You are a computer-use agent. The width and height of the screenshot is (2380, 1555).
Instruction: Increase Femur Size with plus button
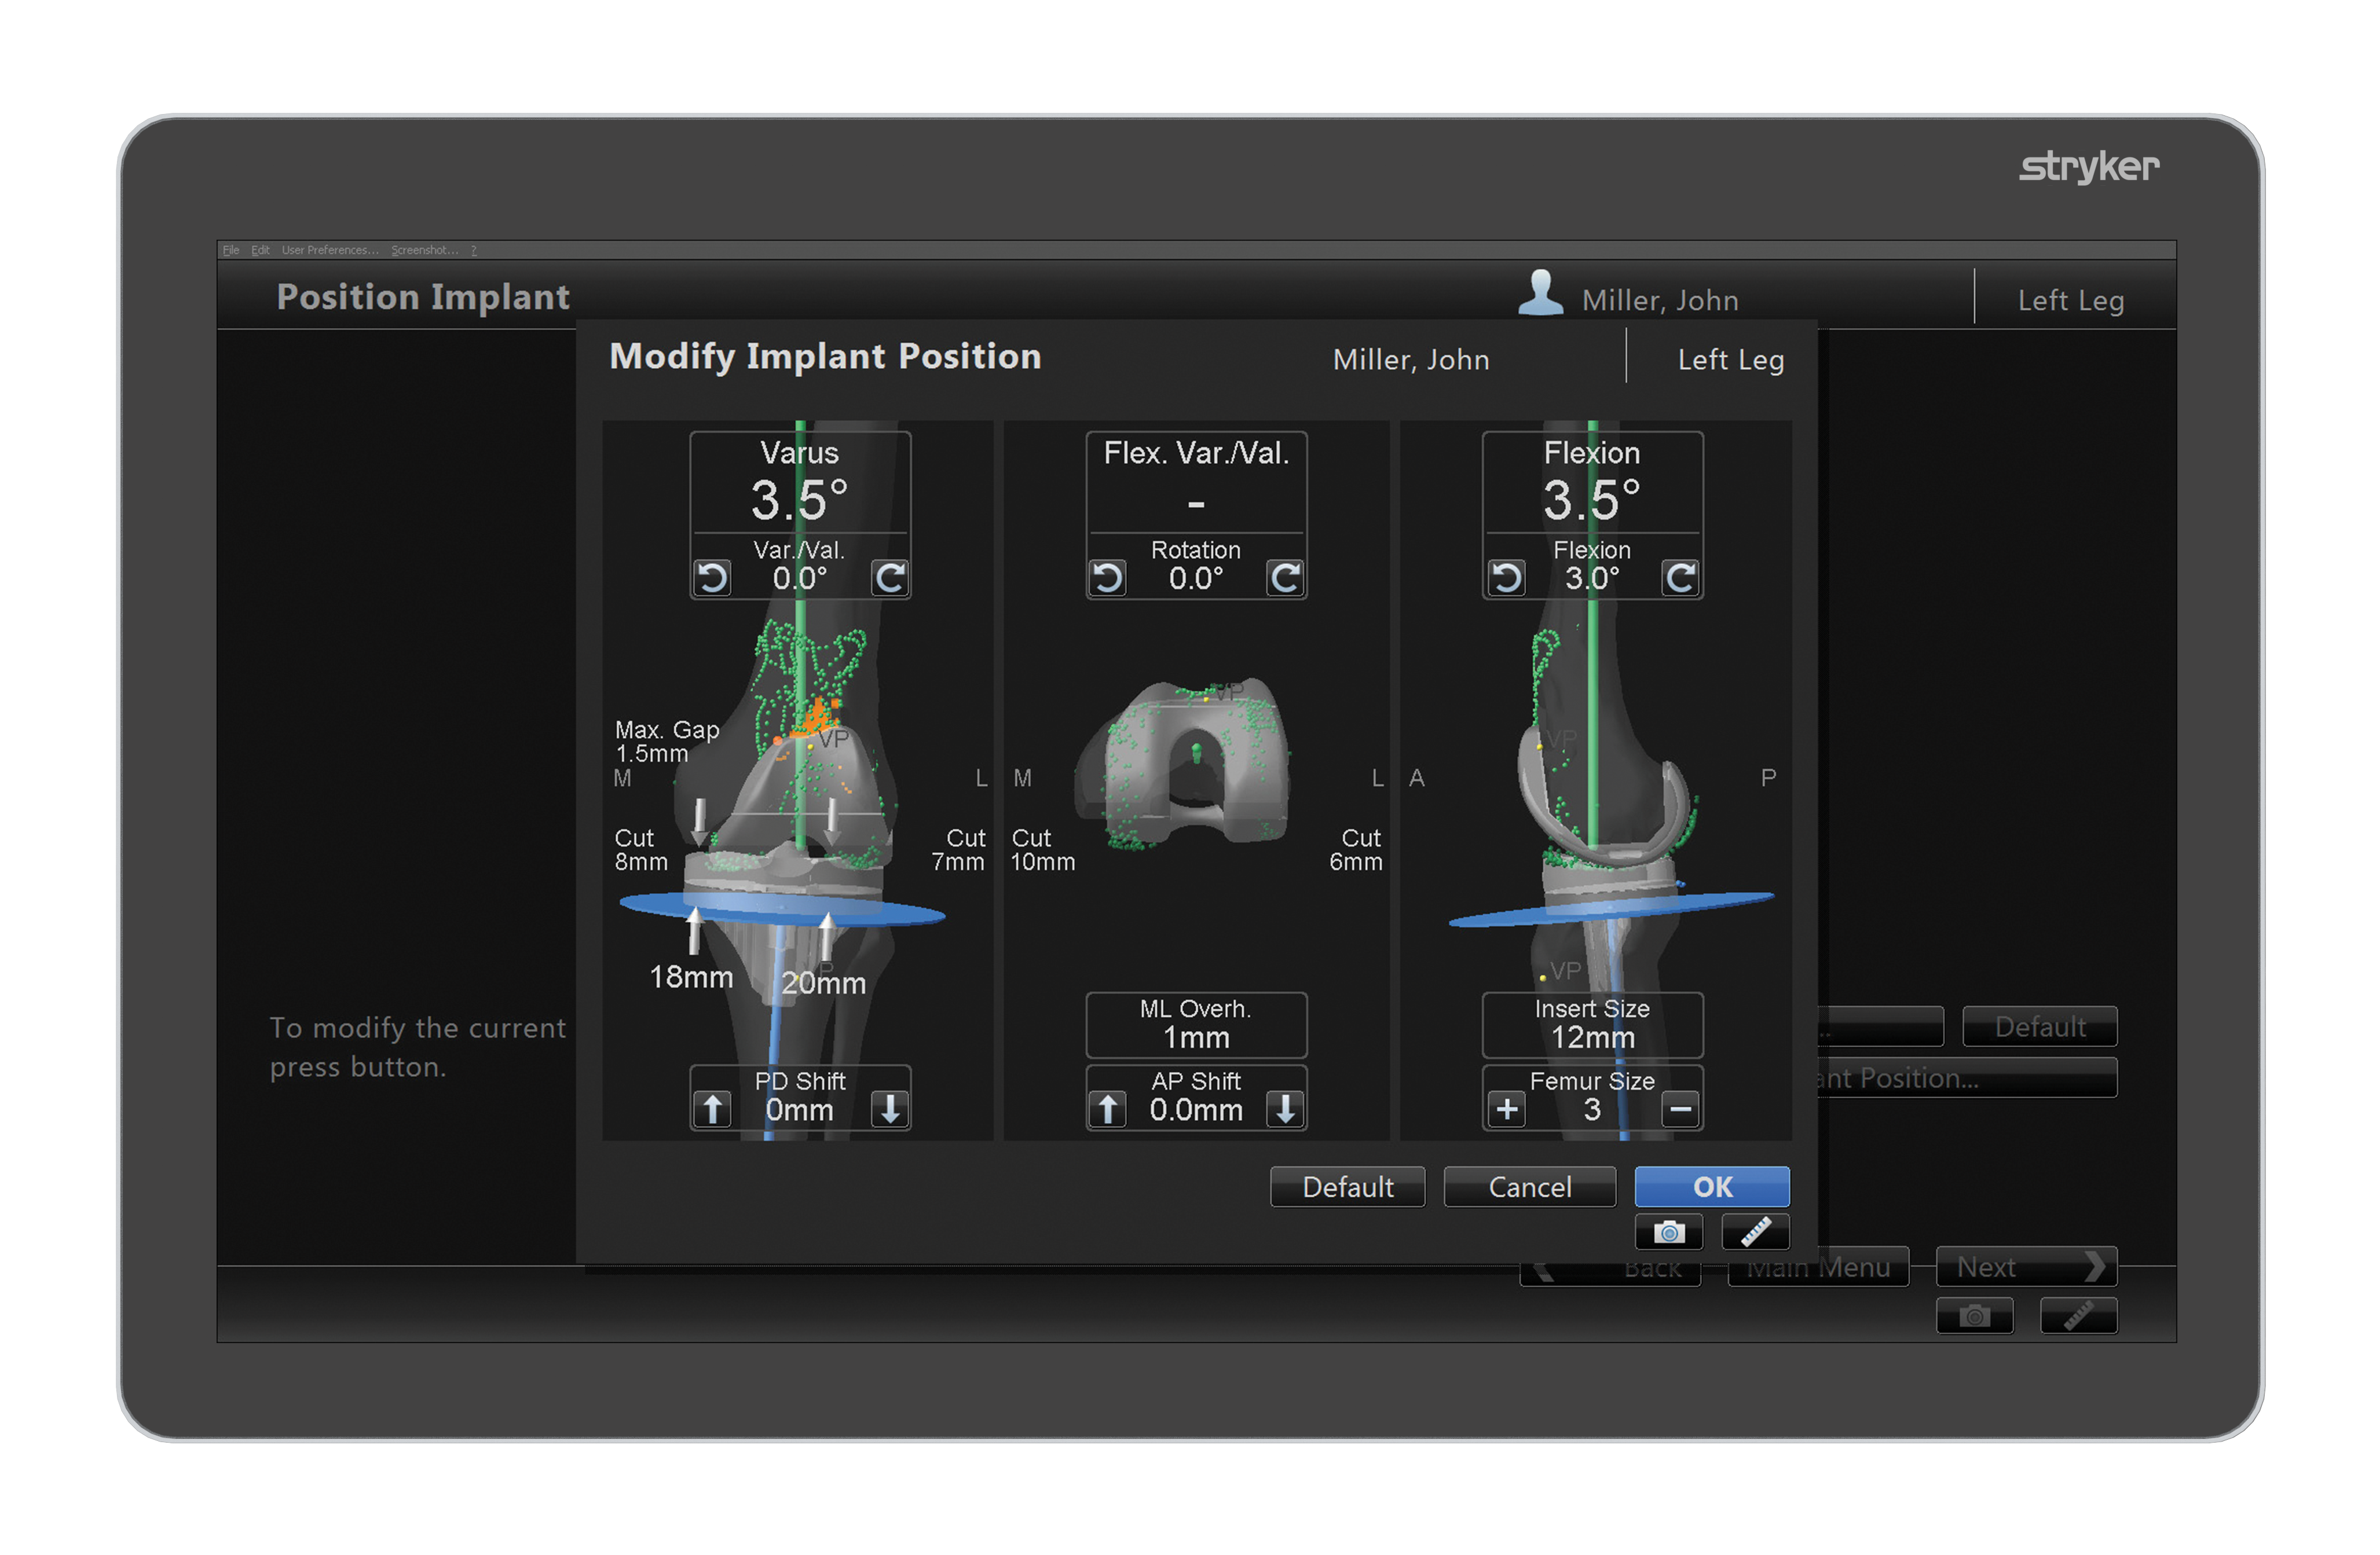pyautogui.click(x=1506, y=1109)
